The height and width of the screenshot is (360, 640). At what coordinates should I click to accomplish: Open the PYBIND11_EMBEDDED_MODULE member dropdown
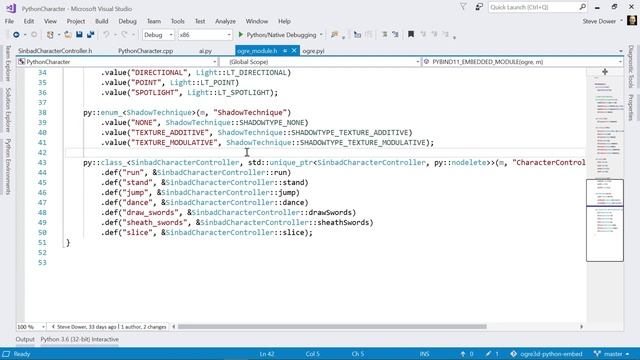[523, 62]
